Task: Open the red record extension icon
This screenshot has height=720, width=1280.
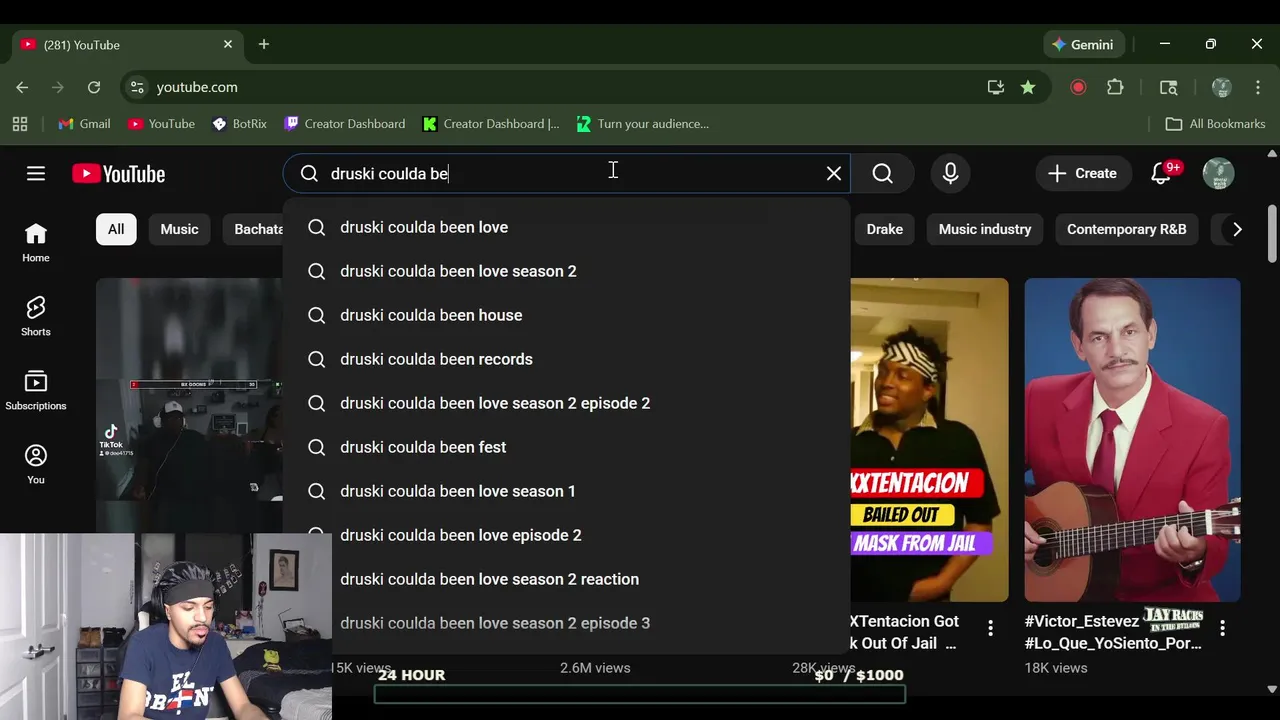Action: [1078, 87]
